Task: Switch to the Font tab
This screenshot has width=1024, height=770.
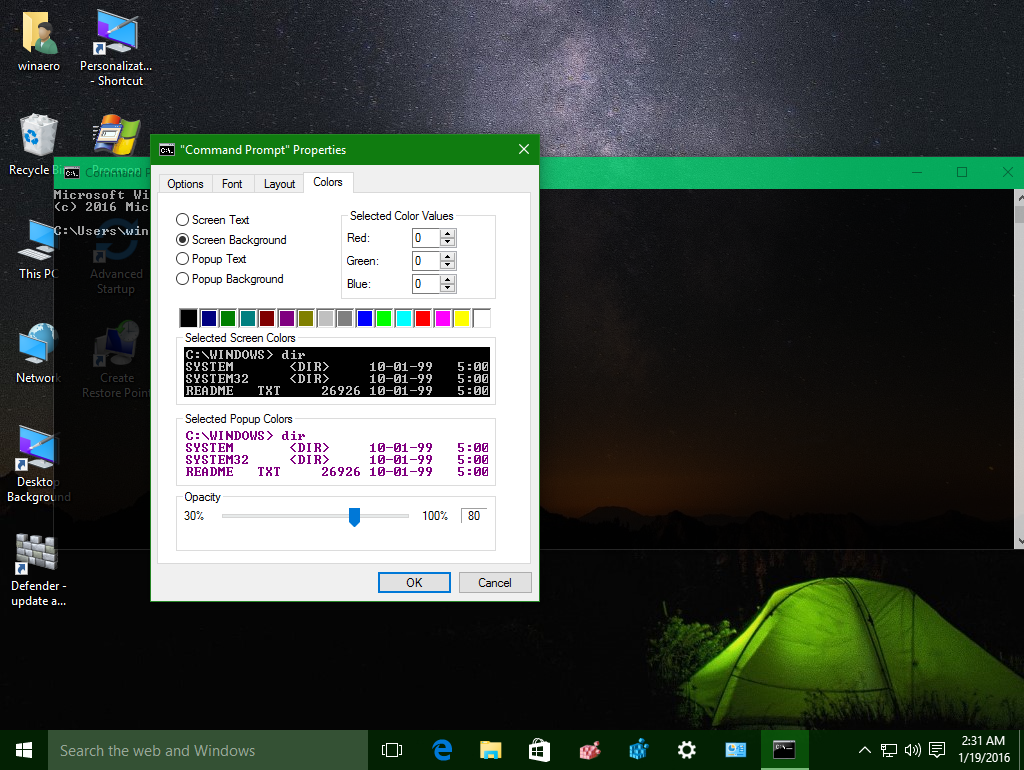Action: click(232, 183)
